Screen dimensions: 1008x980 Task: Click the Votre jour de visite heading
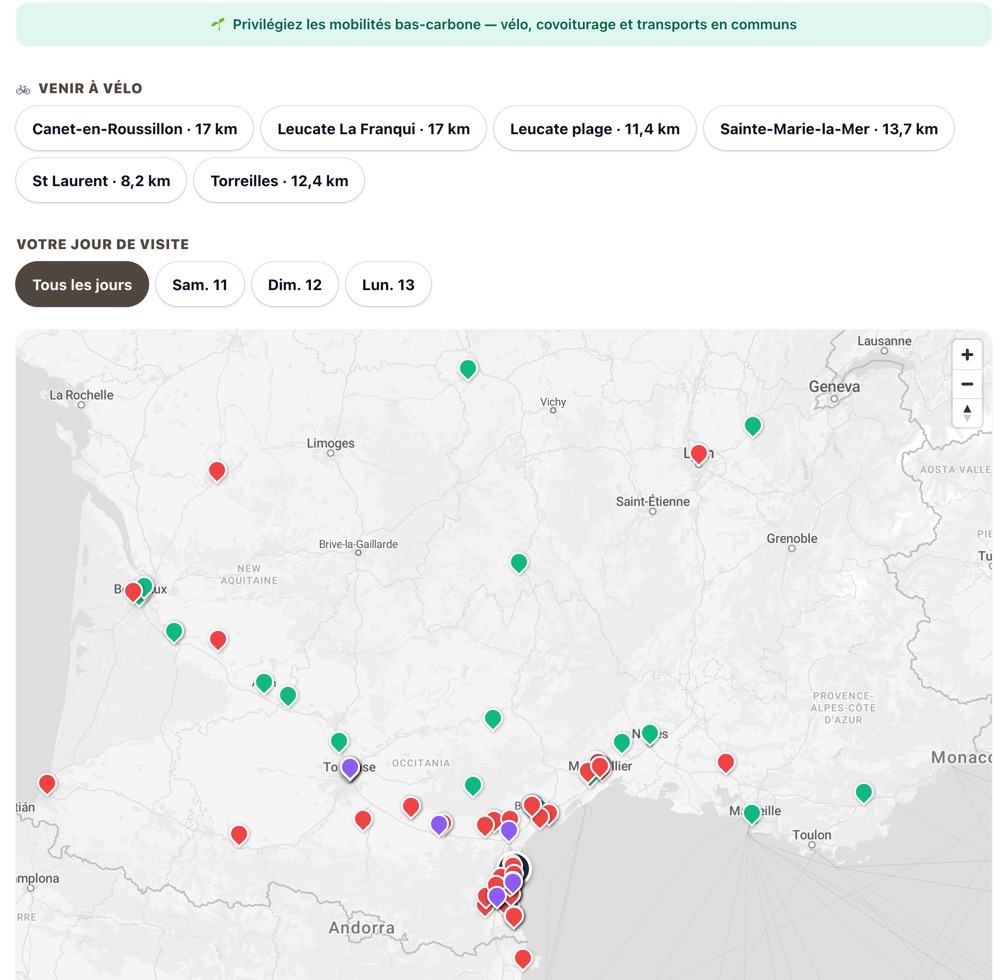pos(103,244)
